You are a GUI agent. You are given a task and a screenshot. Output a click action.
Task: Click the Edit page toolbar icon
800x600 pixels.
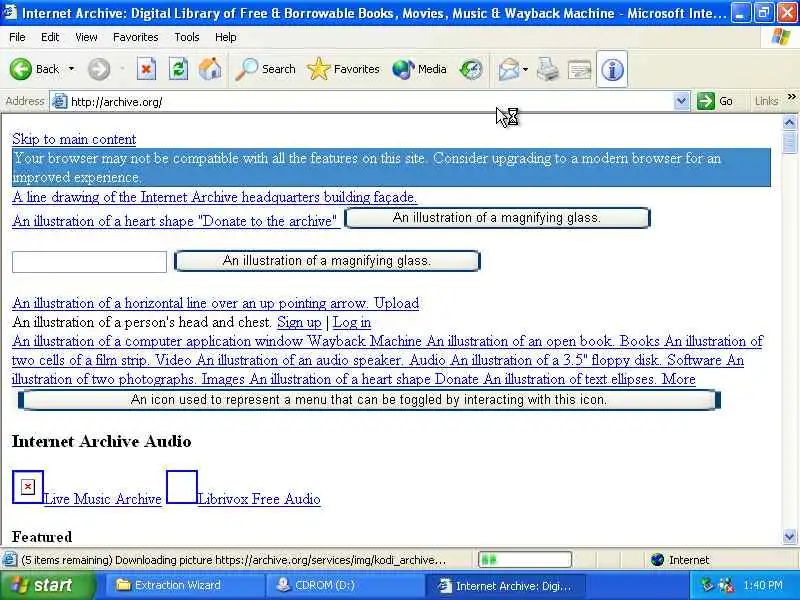[580, 69]
